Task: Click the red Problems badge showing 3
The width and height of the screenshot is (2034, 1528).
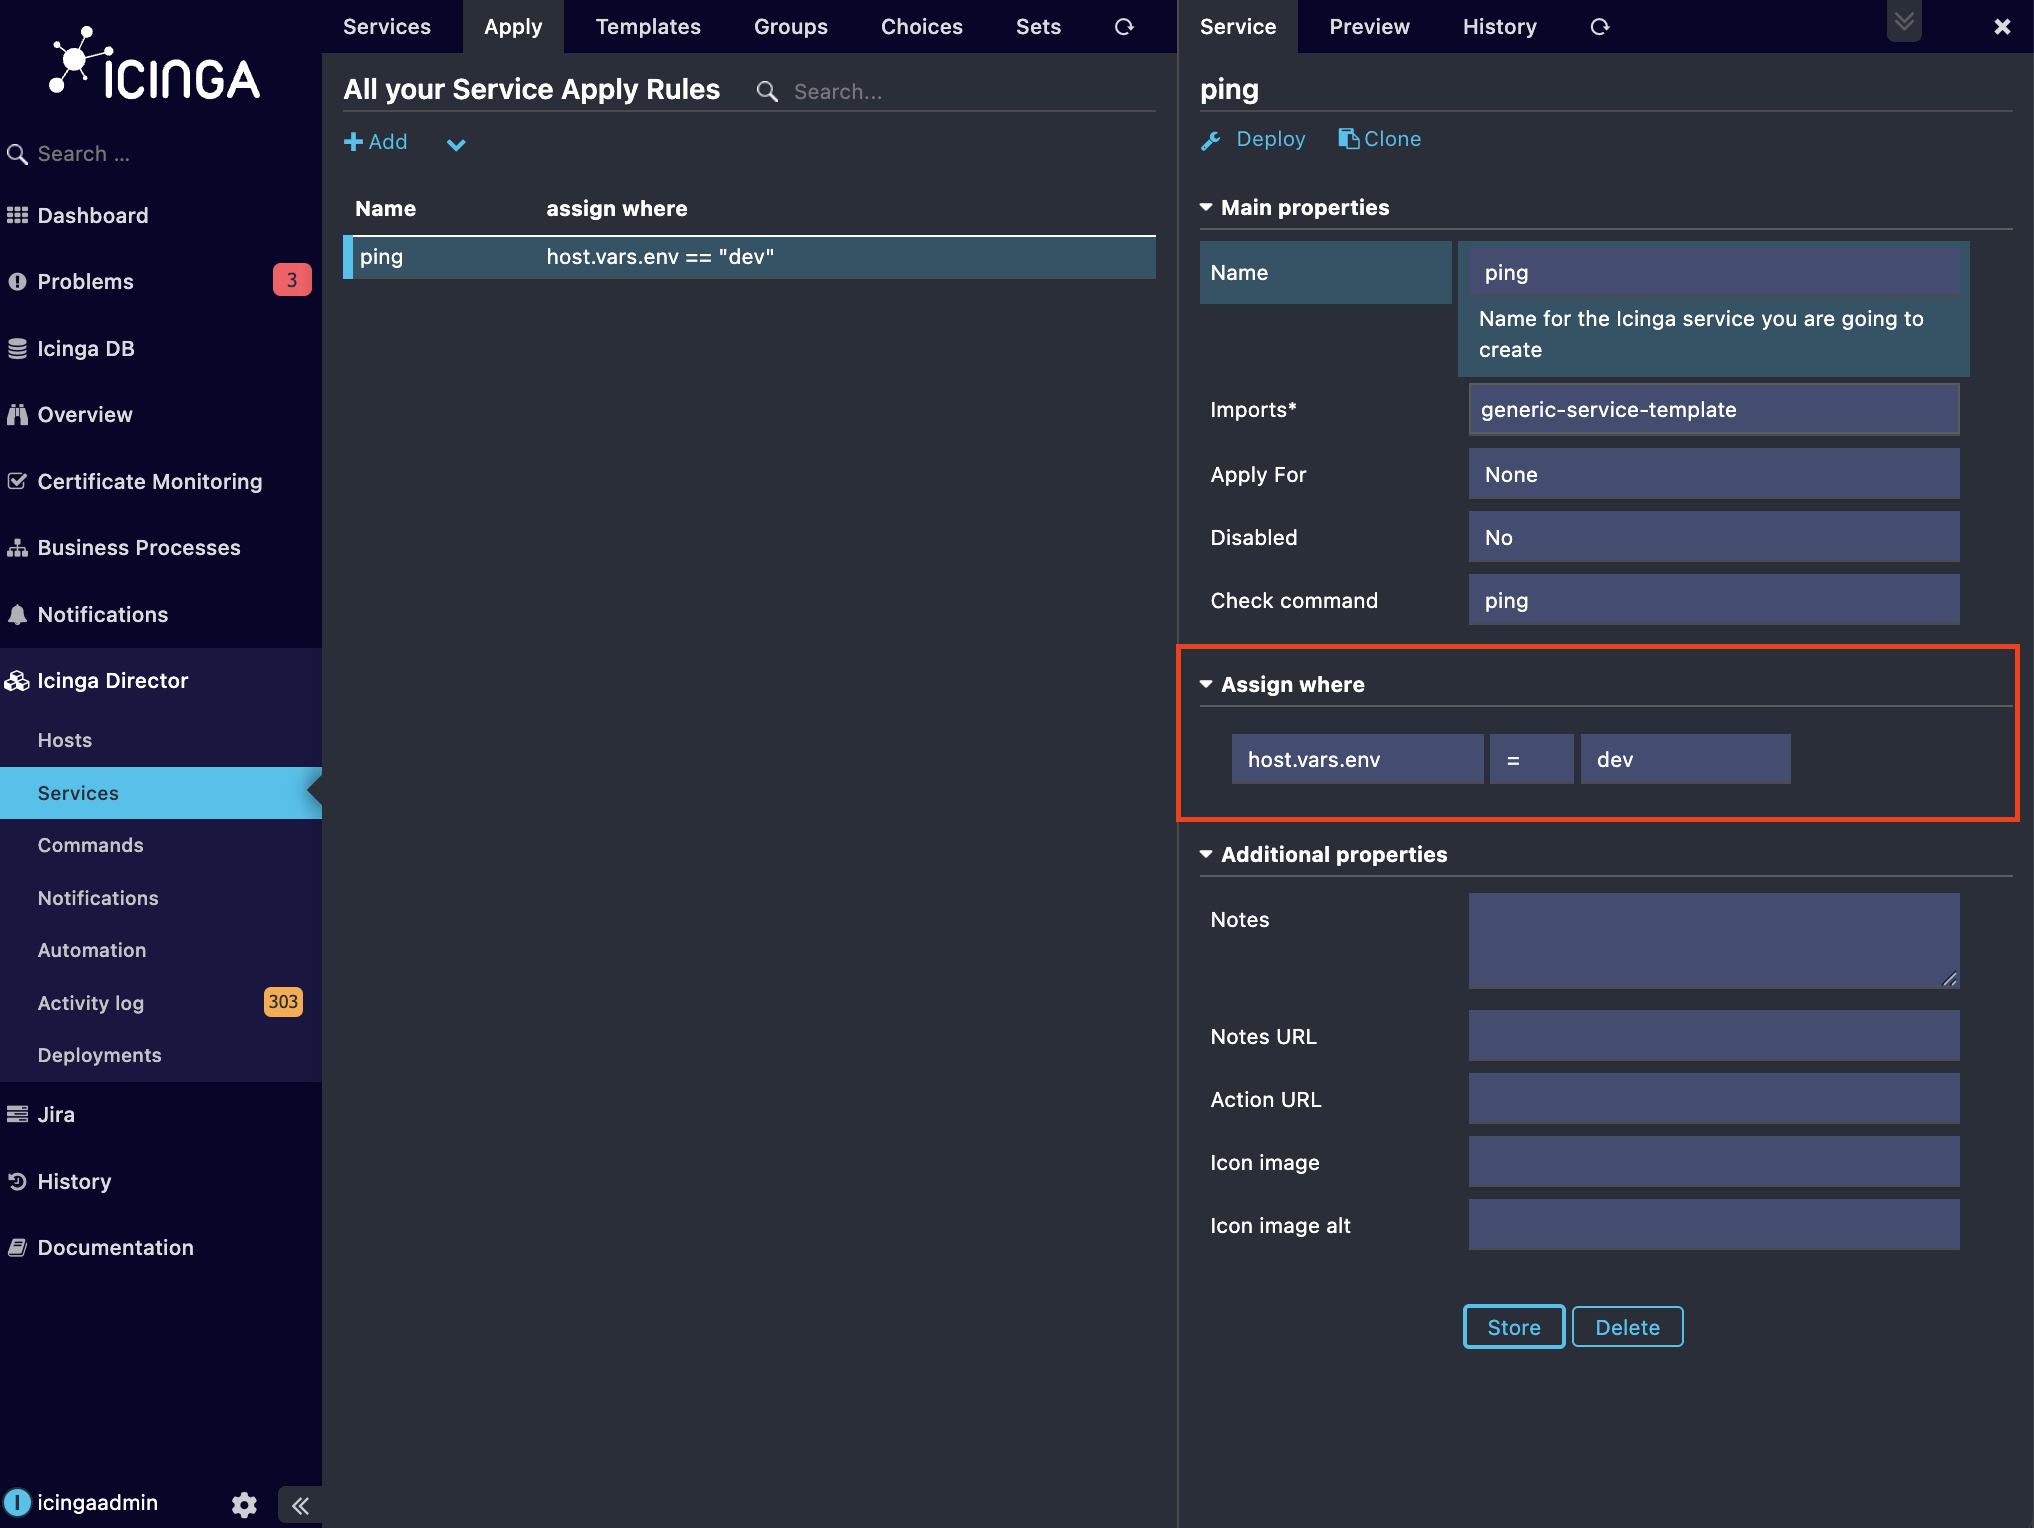Action: tap(291, 281)
